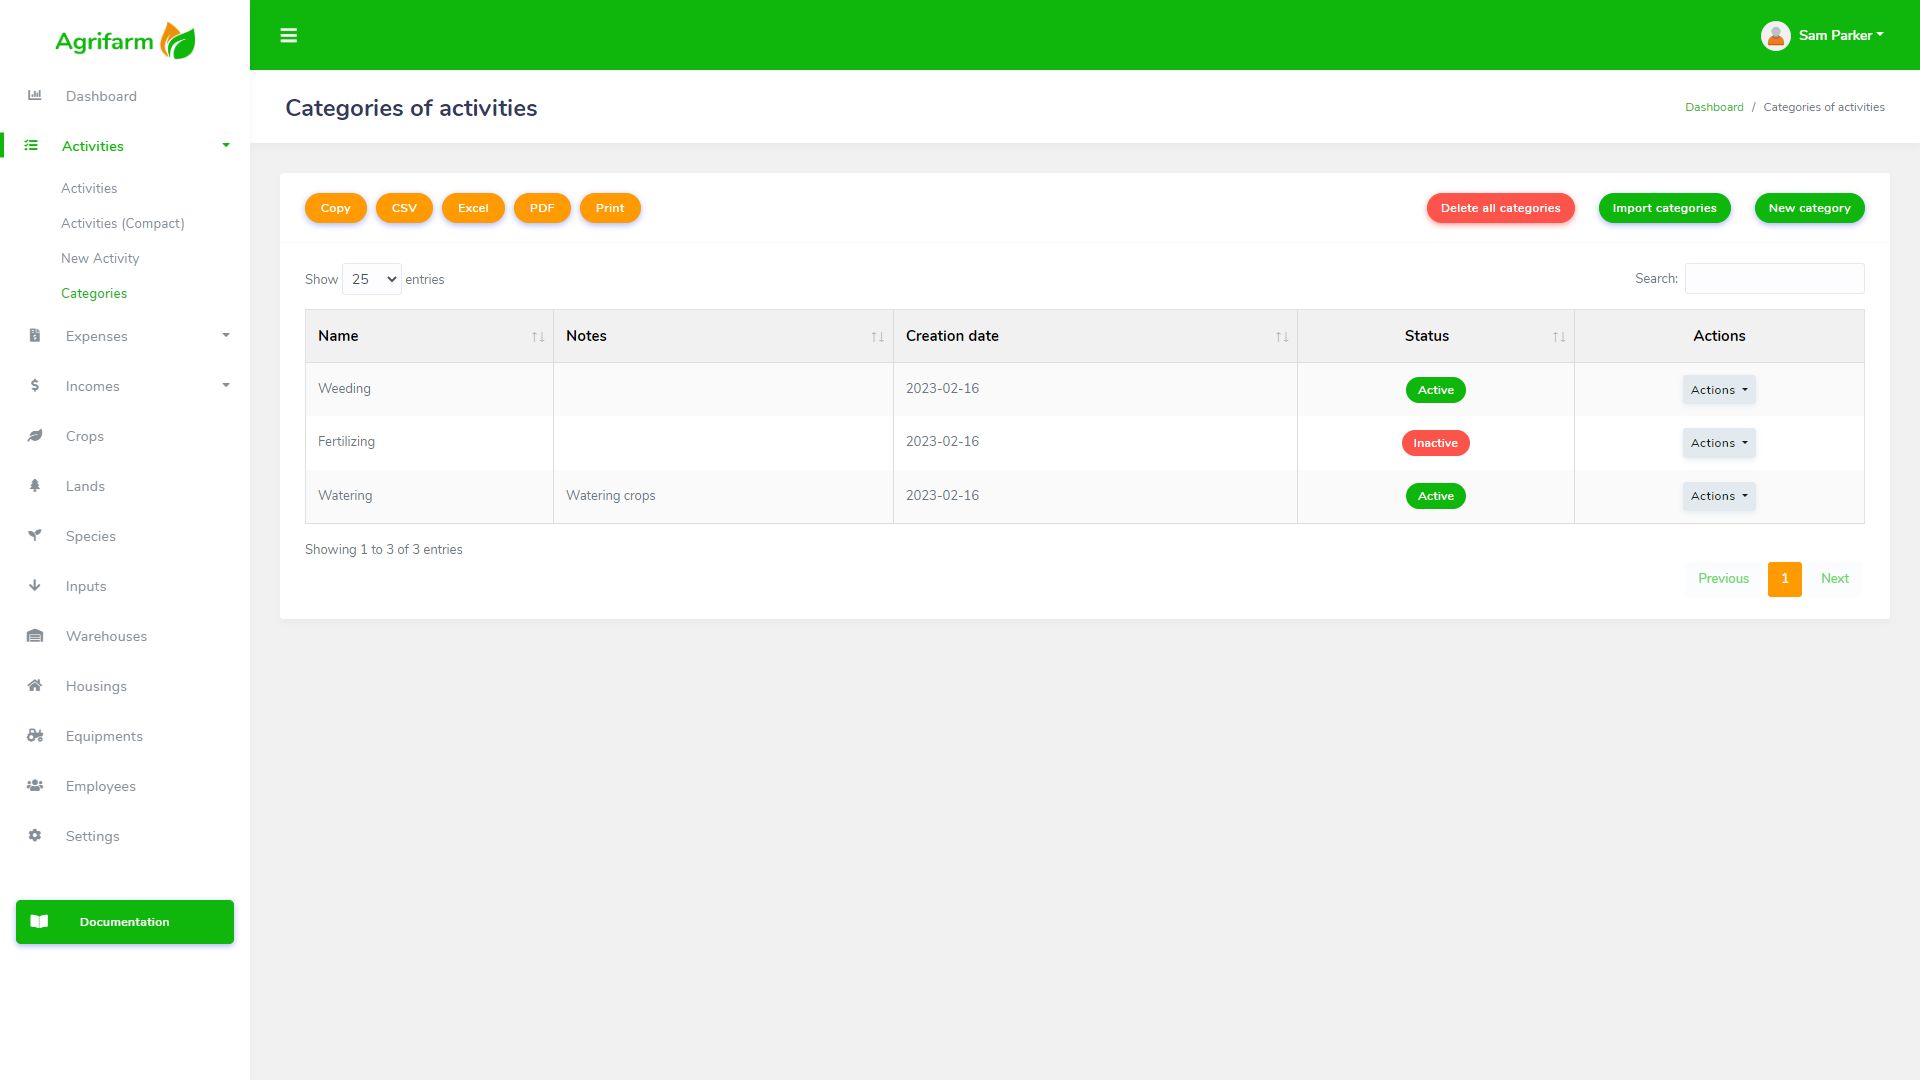Click the Species seedling icon
Viewport: 1920px width, 1080px height.
click(35, 536)
